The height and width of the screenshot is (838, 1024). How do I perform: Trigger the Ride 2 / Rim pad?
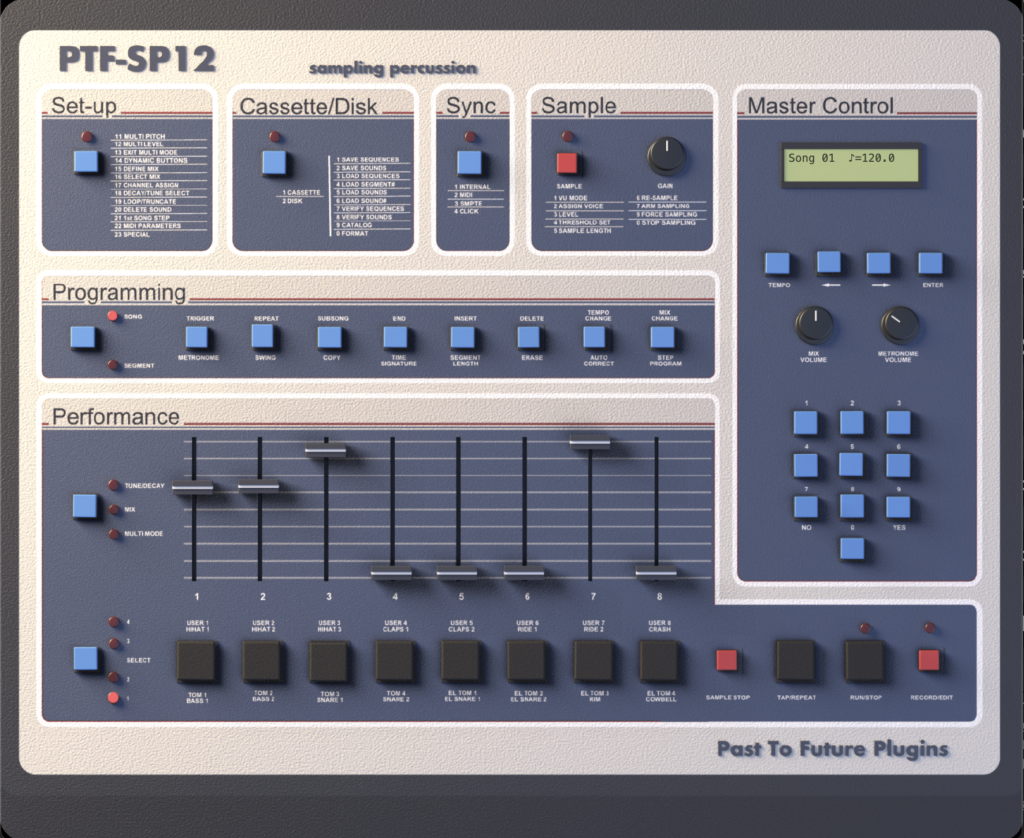pos(594,661)
